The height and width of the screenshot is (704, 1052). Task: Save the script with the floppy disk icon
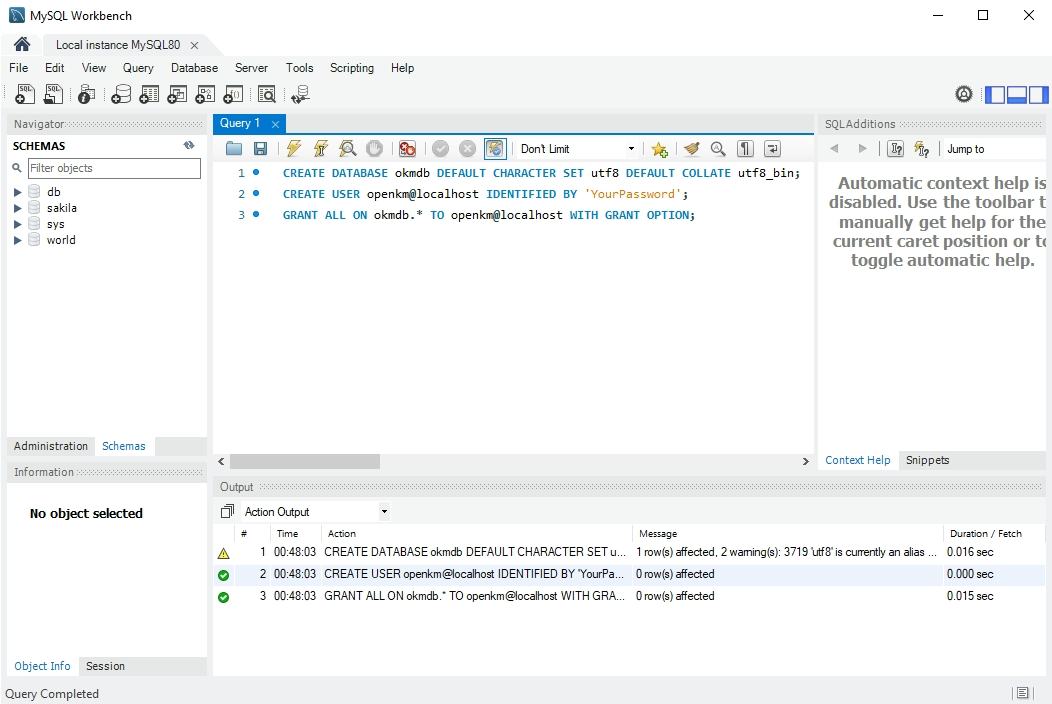pyautogui.click(x=260, y=149)
